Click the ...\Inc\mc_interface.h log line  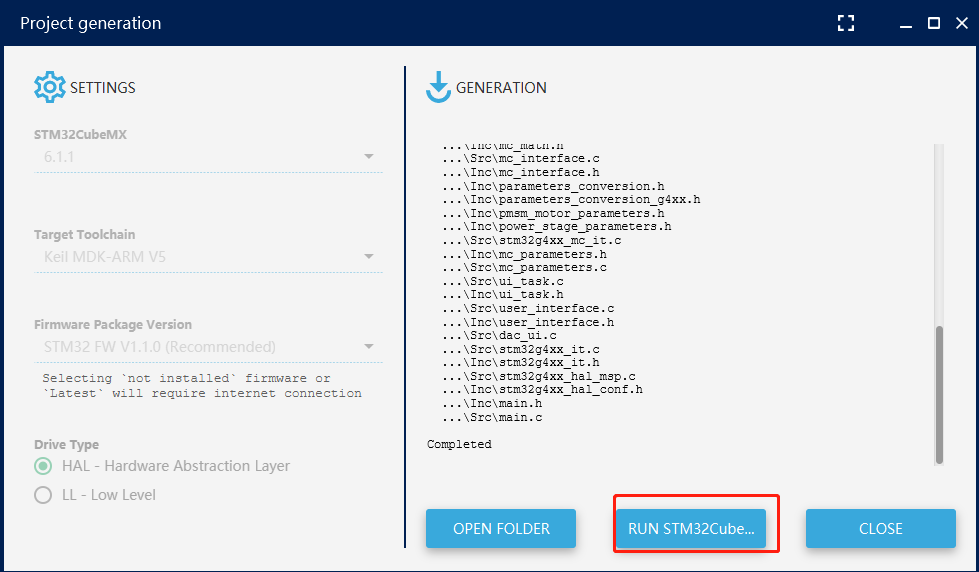click(x=521, y=172)
